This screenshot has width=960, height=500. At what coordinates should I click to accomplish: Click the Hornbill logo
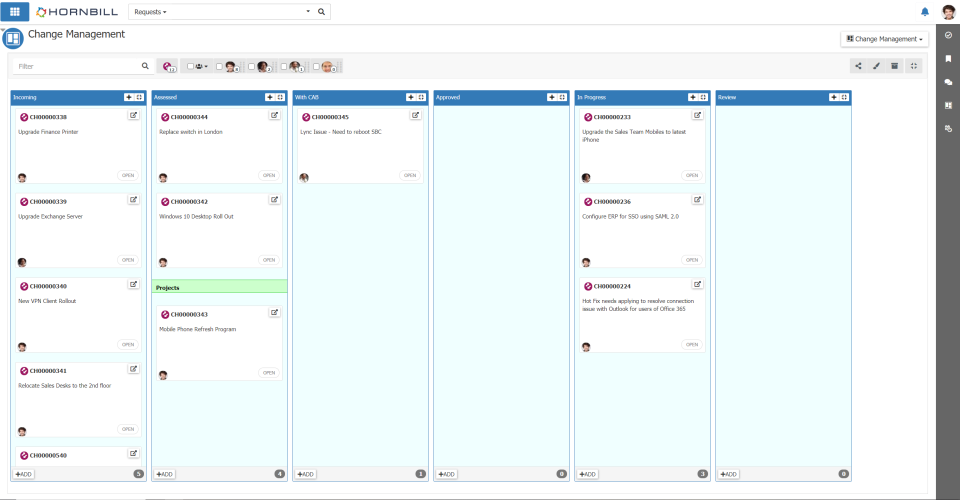pyautogui.click(x=77, y=12)
